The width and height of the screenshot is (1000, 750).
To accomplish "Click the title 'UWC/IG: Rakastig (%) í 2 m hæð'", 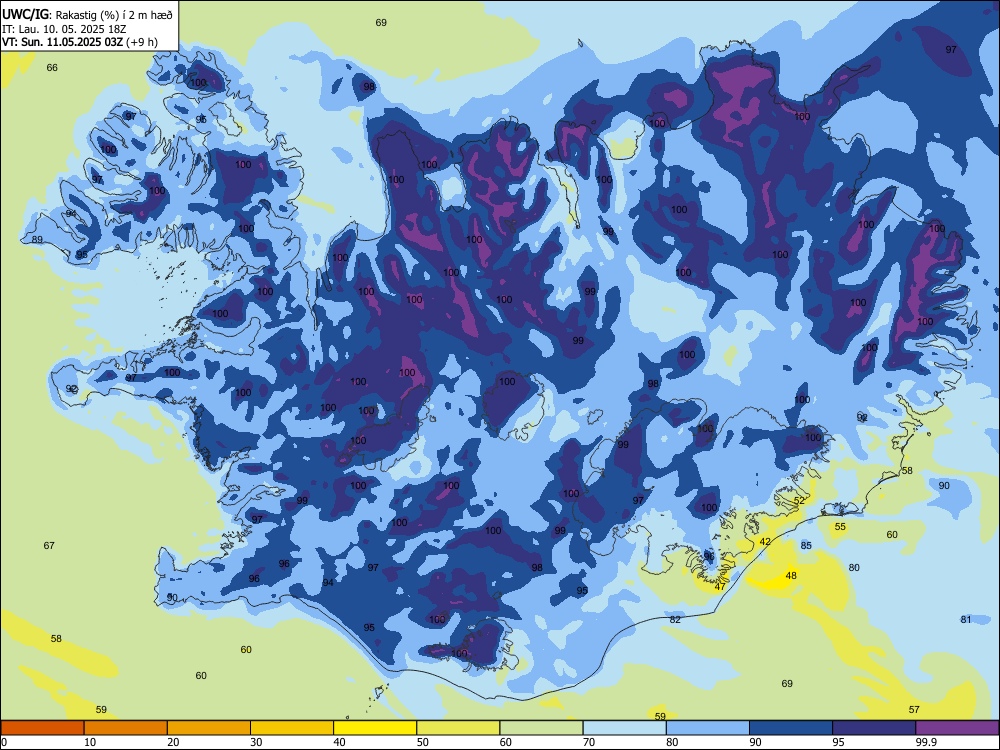I will [x=87, y=15].
